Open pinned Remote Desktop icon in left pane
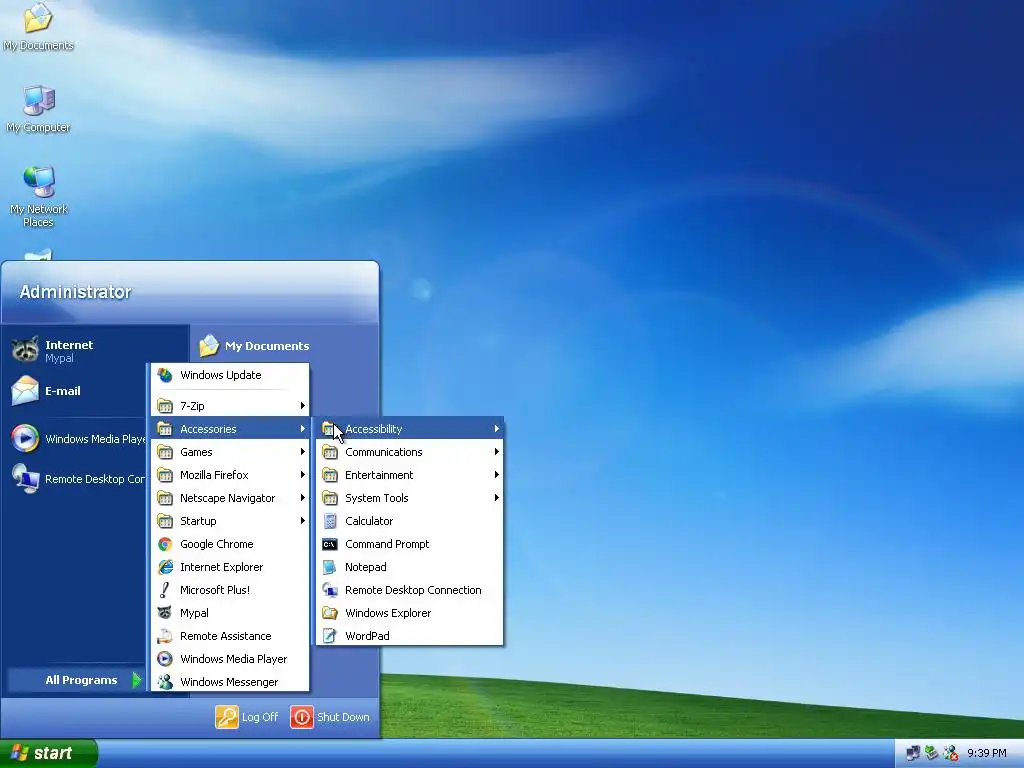The width and height of the screenshot is (1024, 768). coord(25,479)
